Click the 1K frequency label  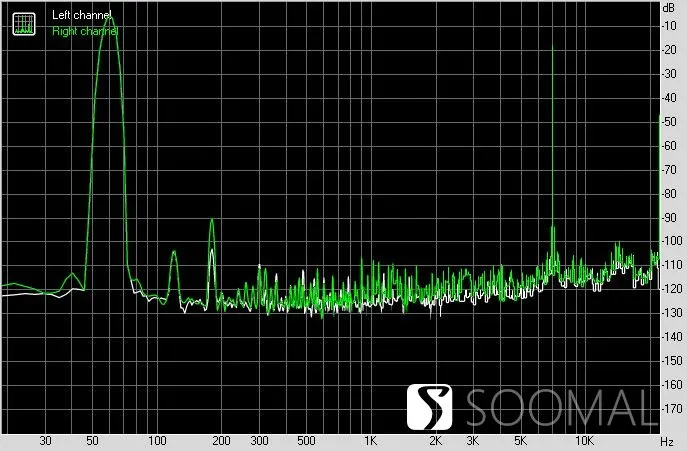(371, 440)
